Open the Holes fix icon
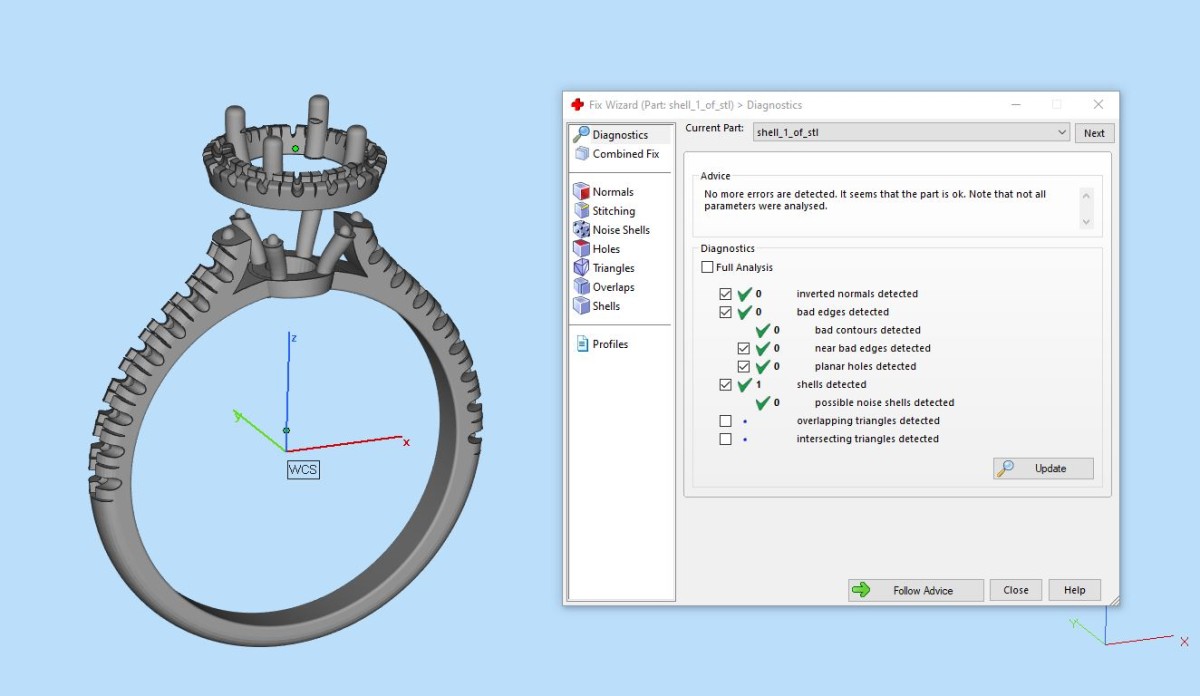Screen dimensions: 1200x696 click(581, 249)
